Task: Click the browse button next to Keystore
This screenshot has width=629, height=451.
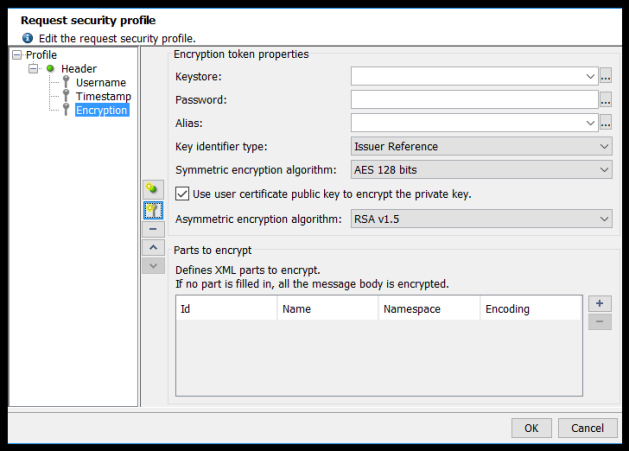Action: pyautogui.click(x=606, y=76)
